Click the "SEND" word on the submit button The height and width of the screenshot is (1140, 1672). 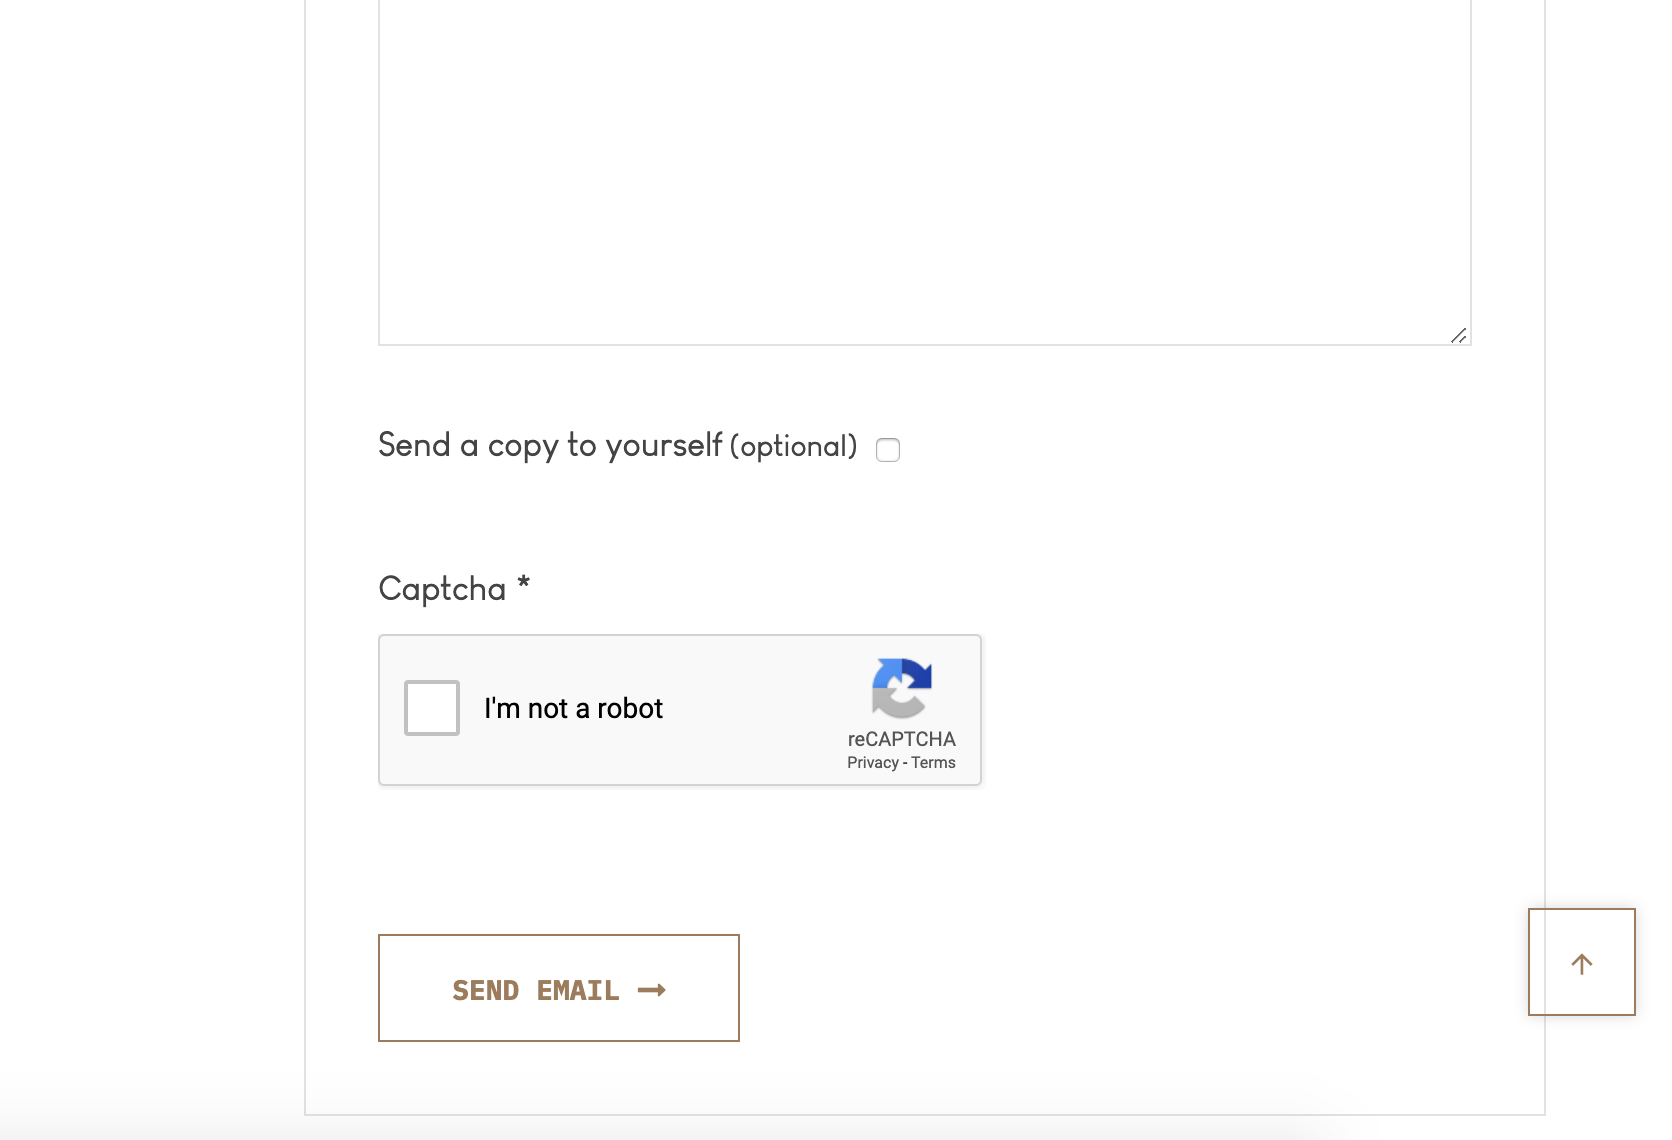click(x=485, y=990)
